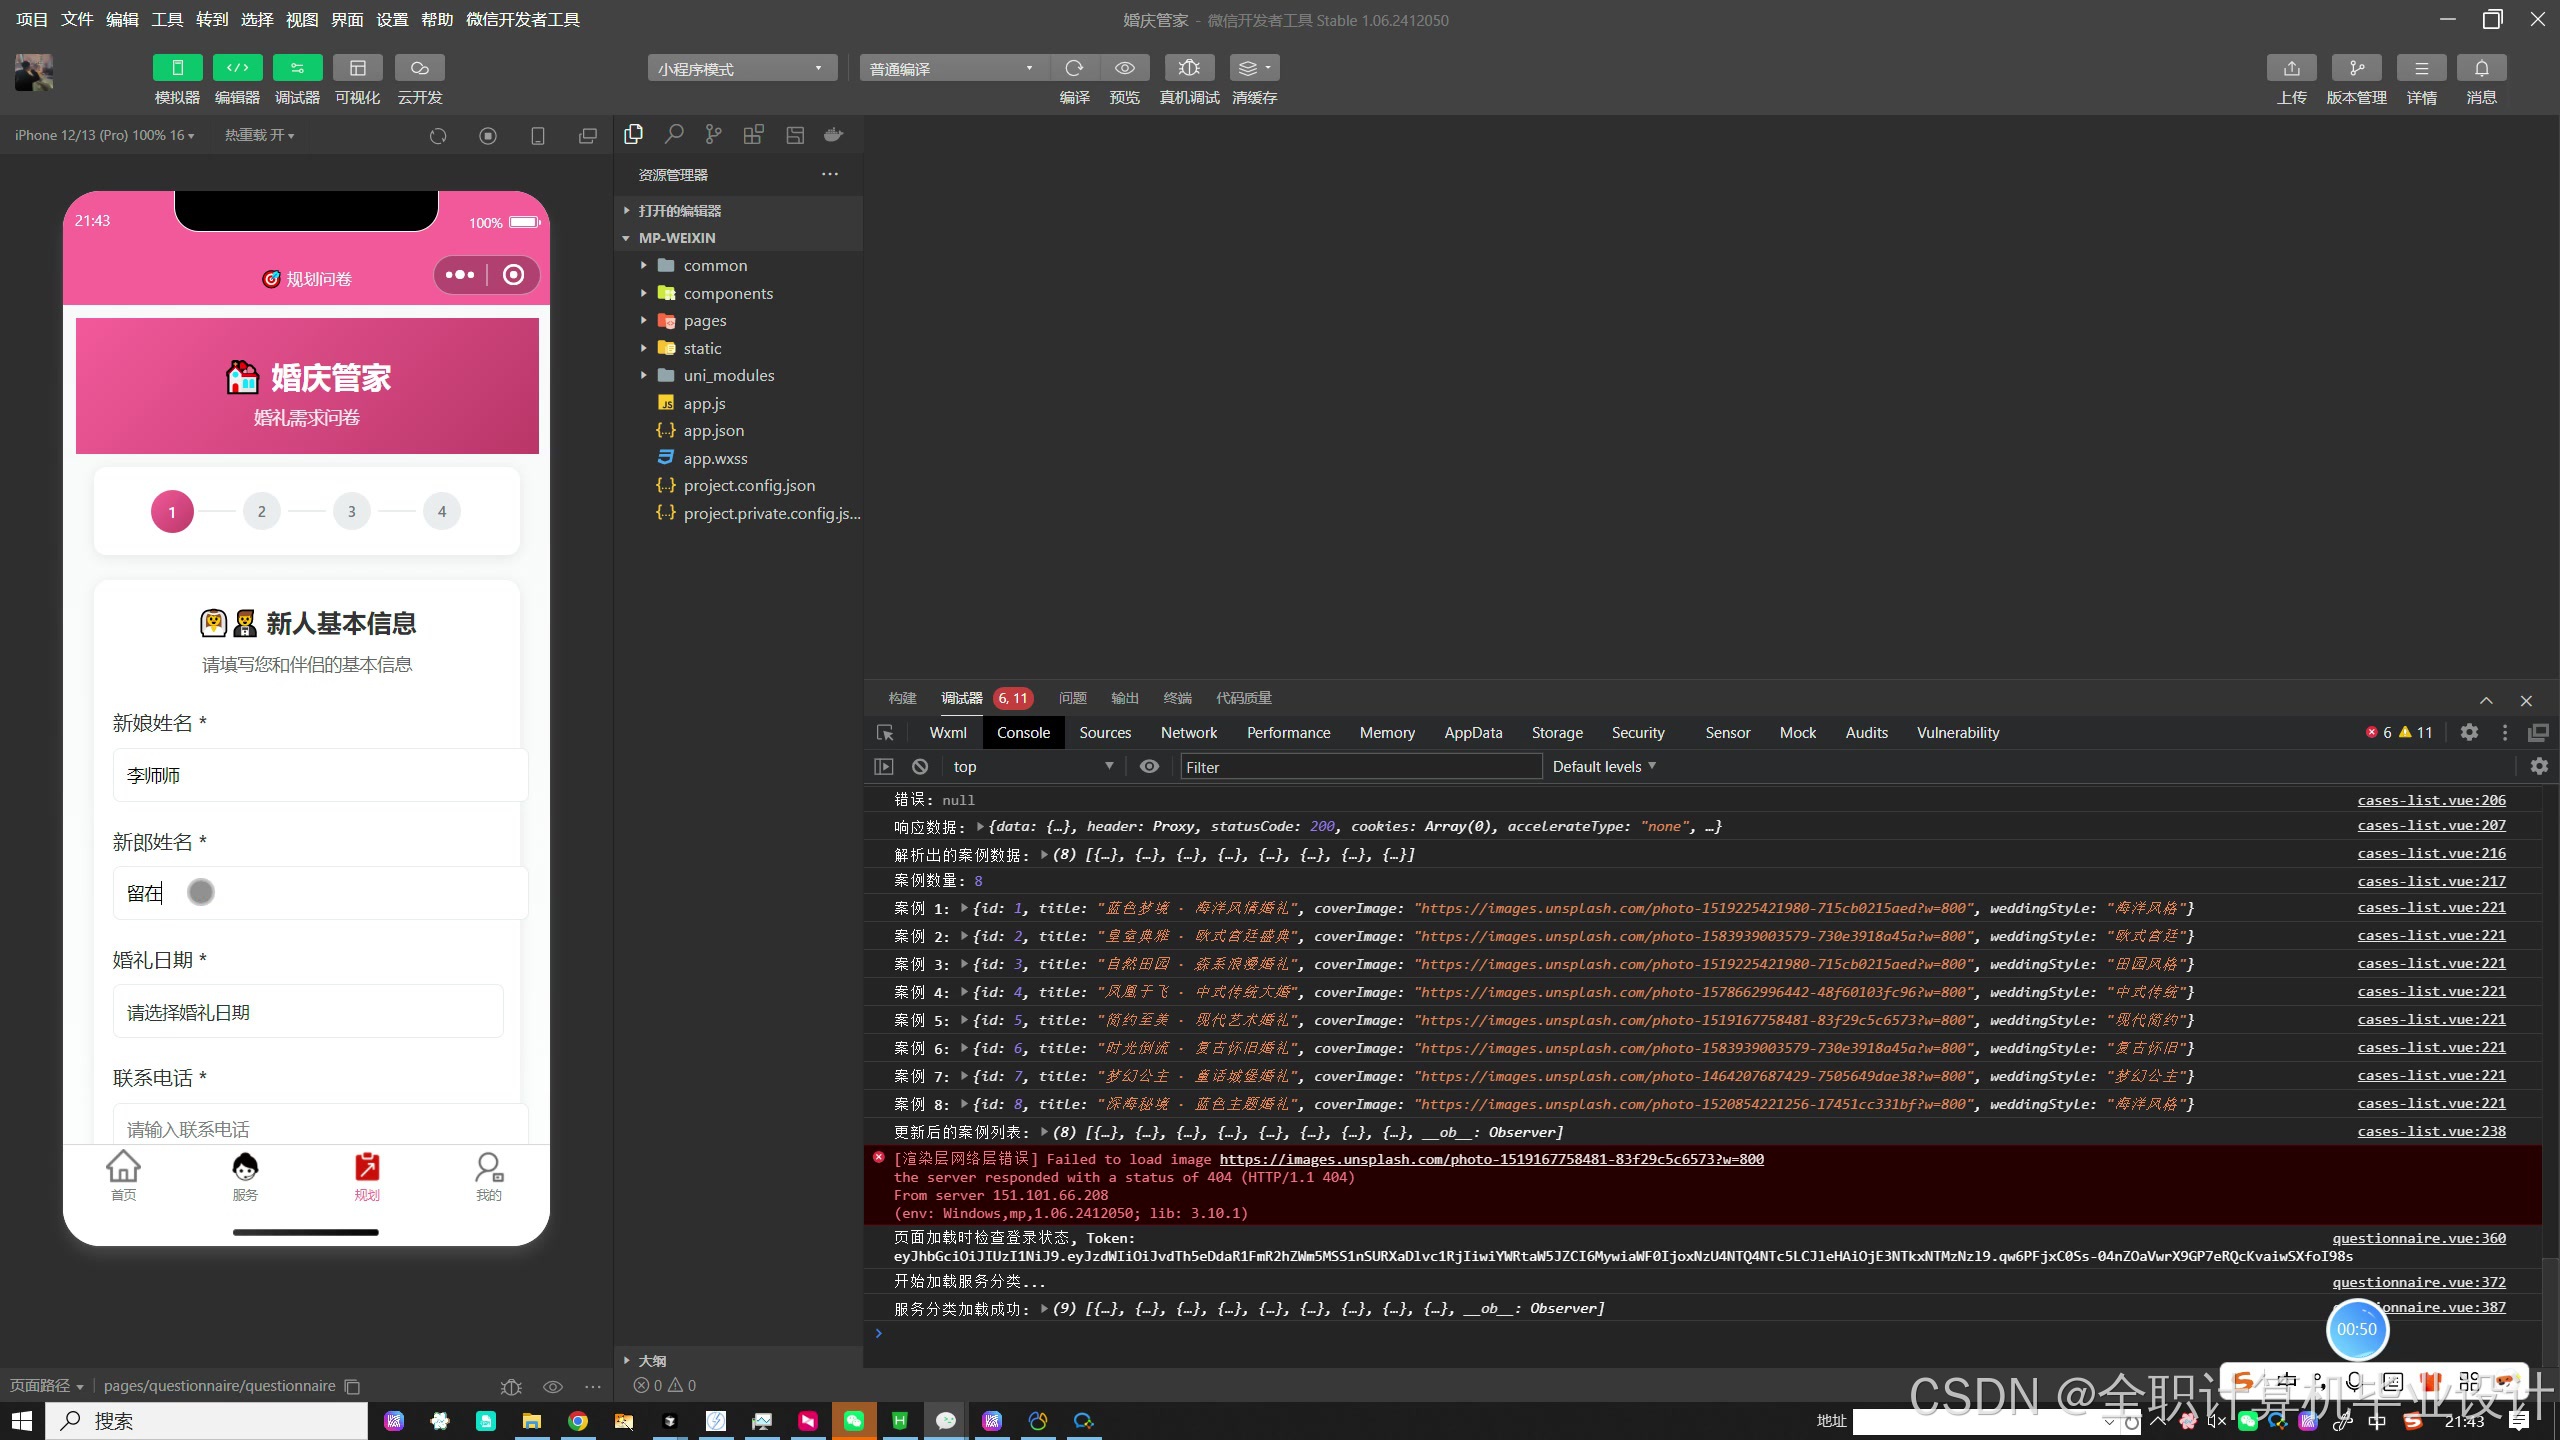
Task: Toggle the console live expression eye icon
Action: tap(1149, 767)
